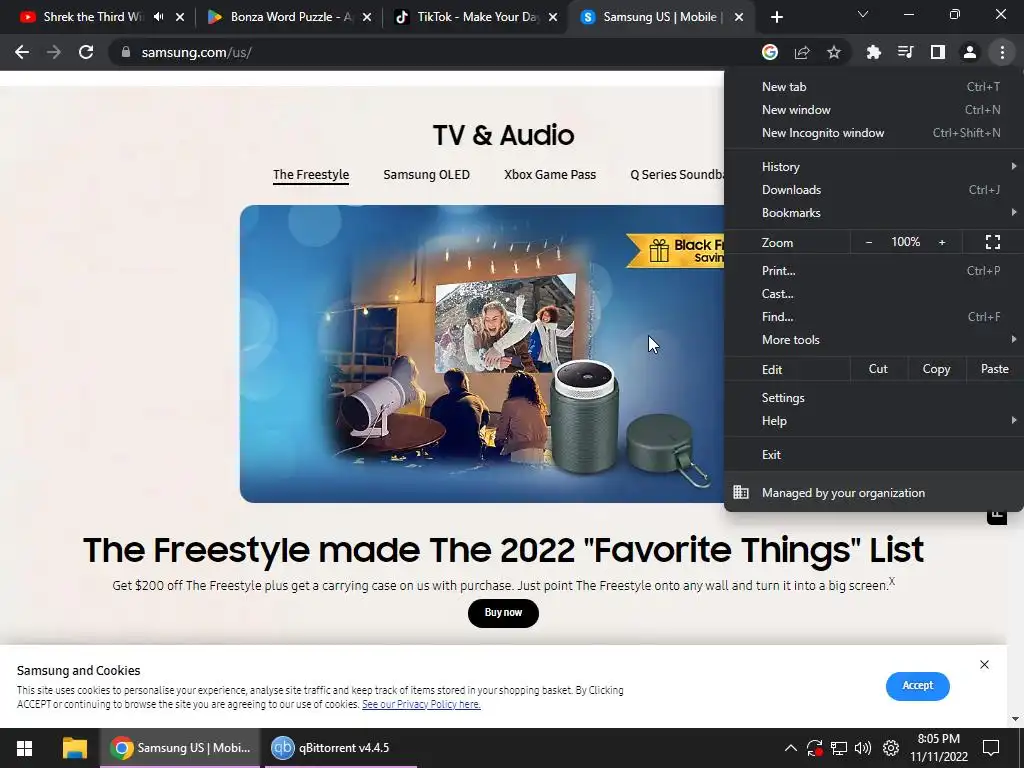Open the Windows Start menu
Viewport: 1024px width, 768px height.
(x=25, y=748)
